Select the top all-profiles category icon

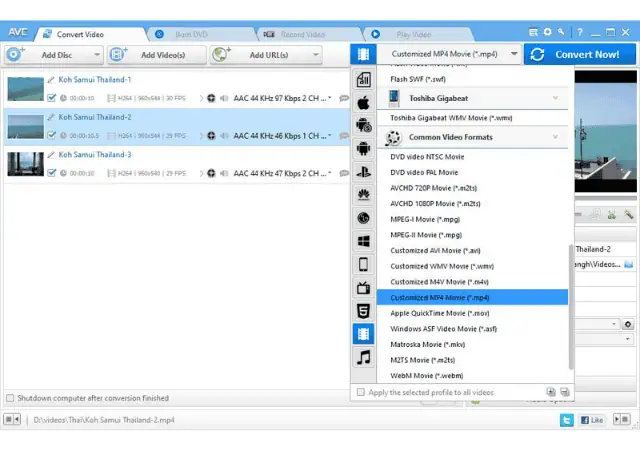click(363, 79)
